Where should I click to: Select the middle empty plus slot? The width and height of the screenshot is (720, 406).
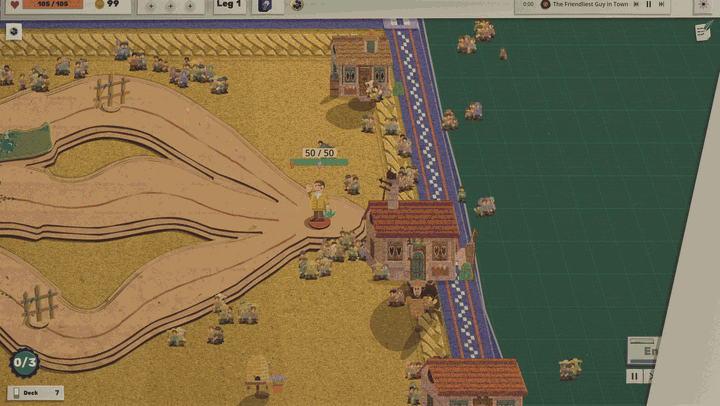pyautogui.click(x=170, y=6)
